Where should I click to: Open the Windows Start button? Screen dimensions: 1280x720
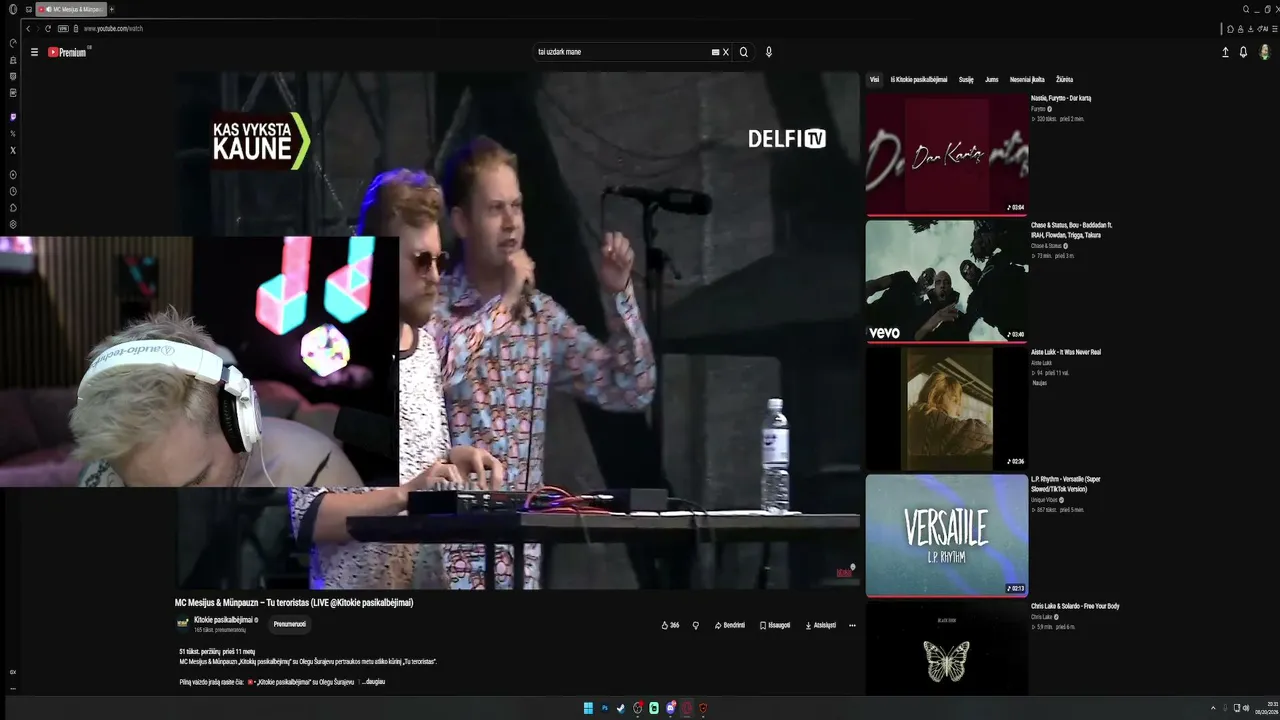588,708
